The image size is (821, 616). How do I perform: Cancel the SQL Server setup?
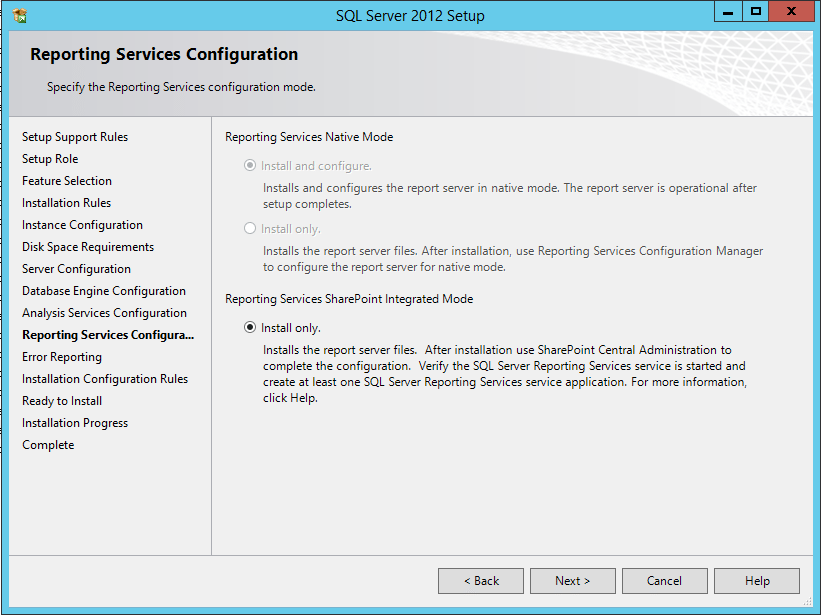pyautogui.click(x=664, y=581)
